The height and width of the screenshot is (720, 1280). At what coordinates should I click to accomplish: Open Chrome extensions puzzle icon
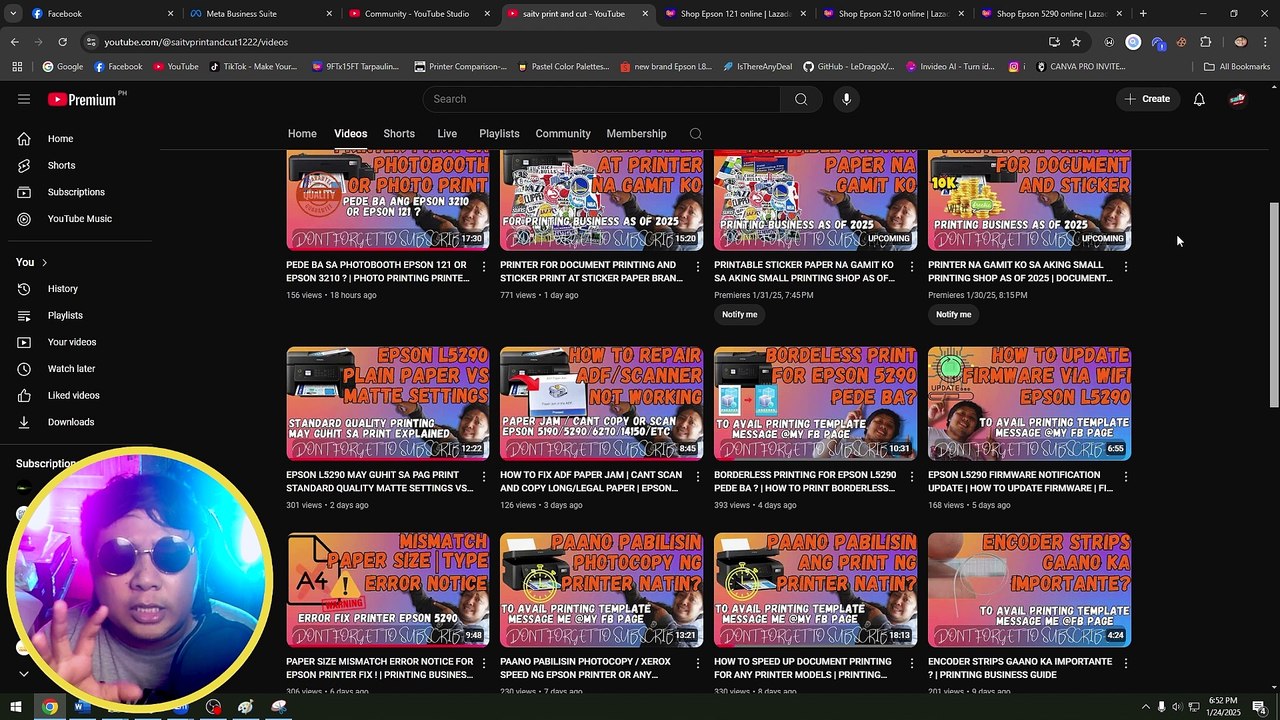1206,42
